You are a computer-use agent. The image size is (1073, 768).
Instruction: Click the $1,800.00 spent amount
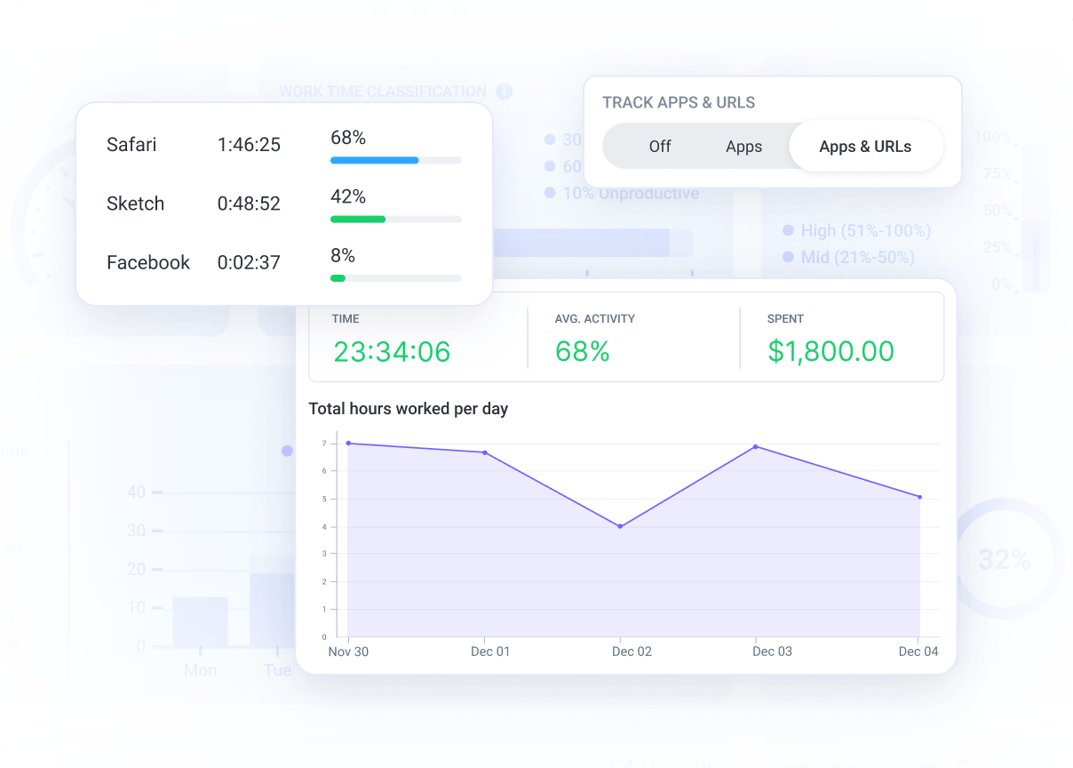tap(831, 352)
